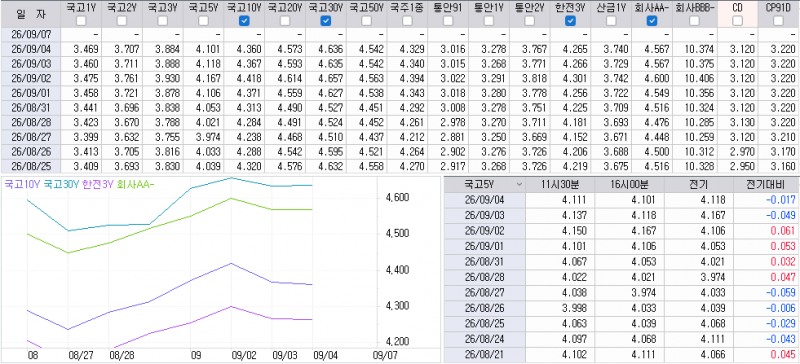Image resolution: width=800 pixels, height=364 pixels.
Task: Select the 26/08/21 row in 국고5Y table
Action: 622,355
